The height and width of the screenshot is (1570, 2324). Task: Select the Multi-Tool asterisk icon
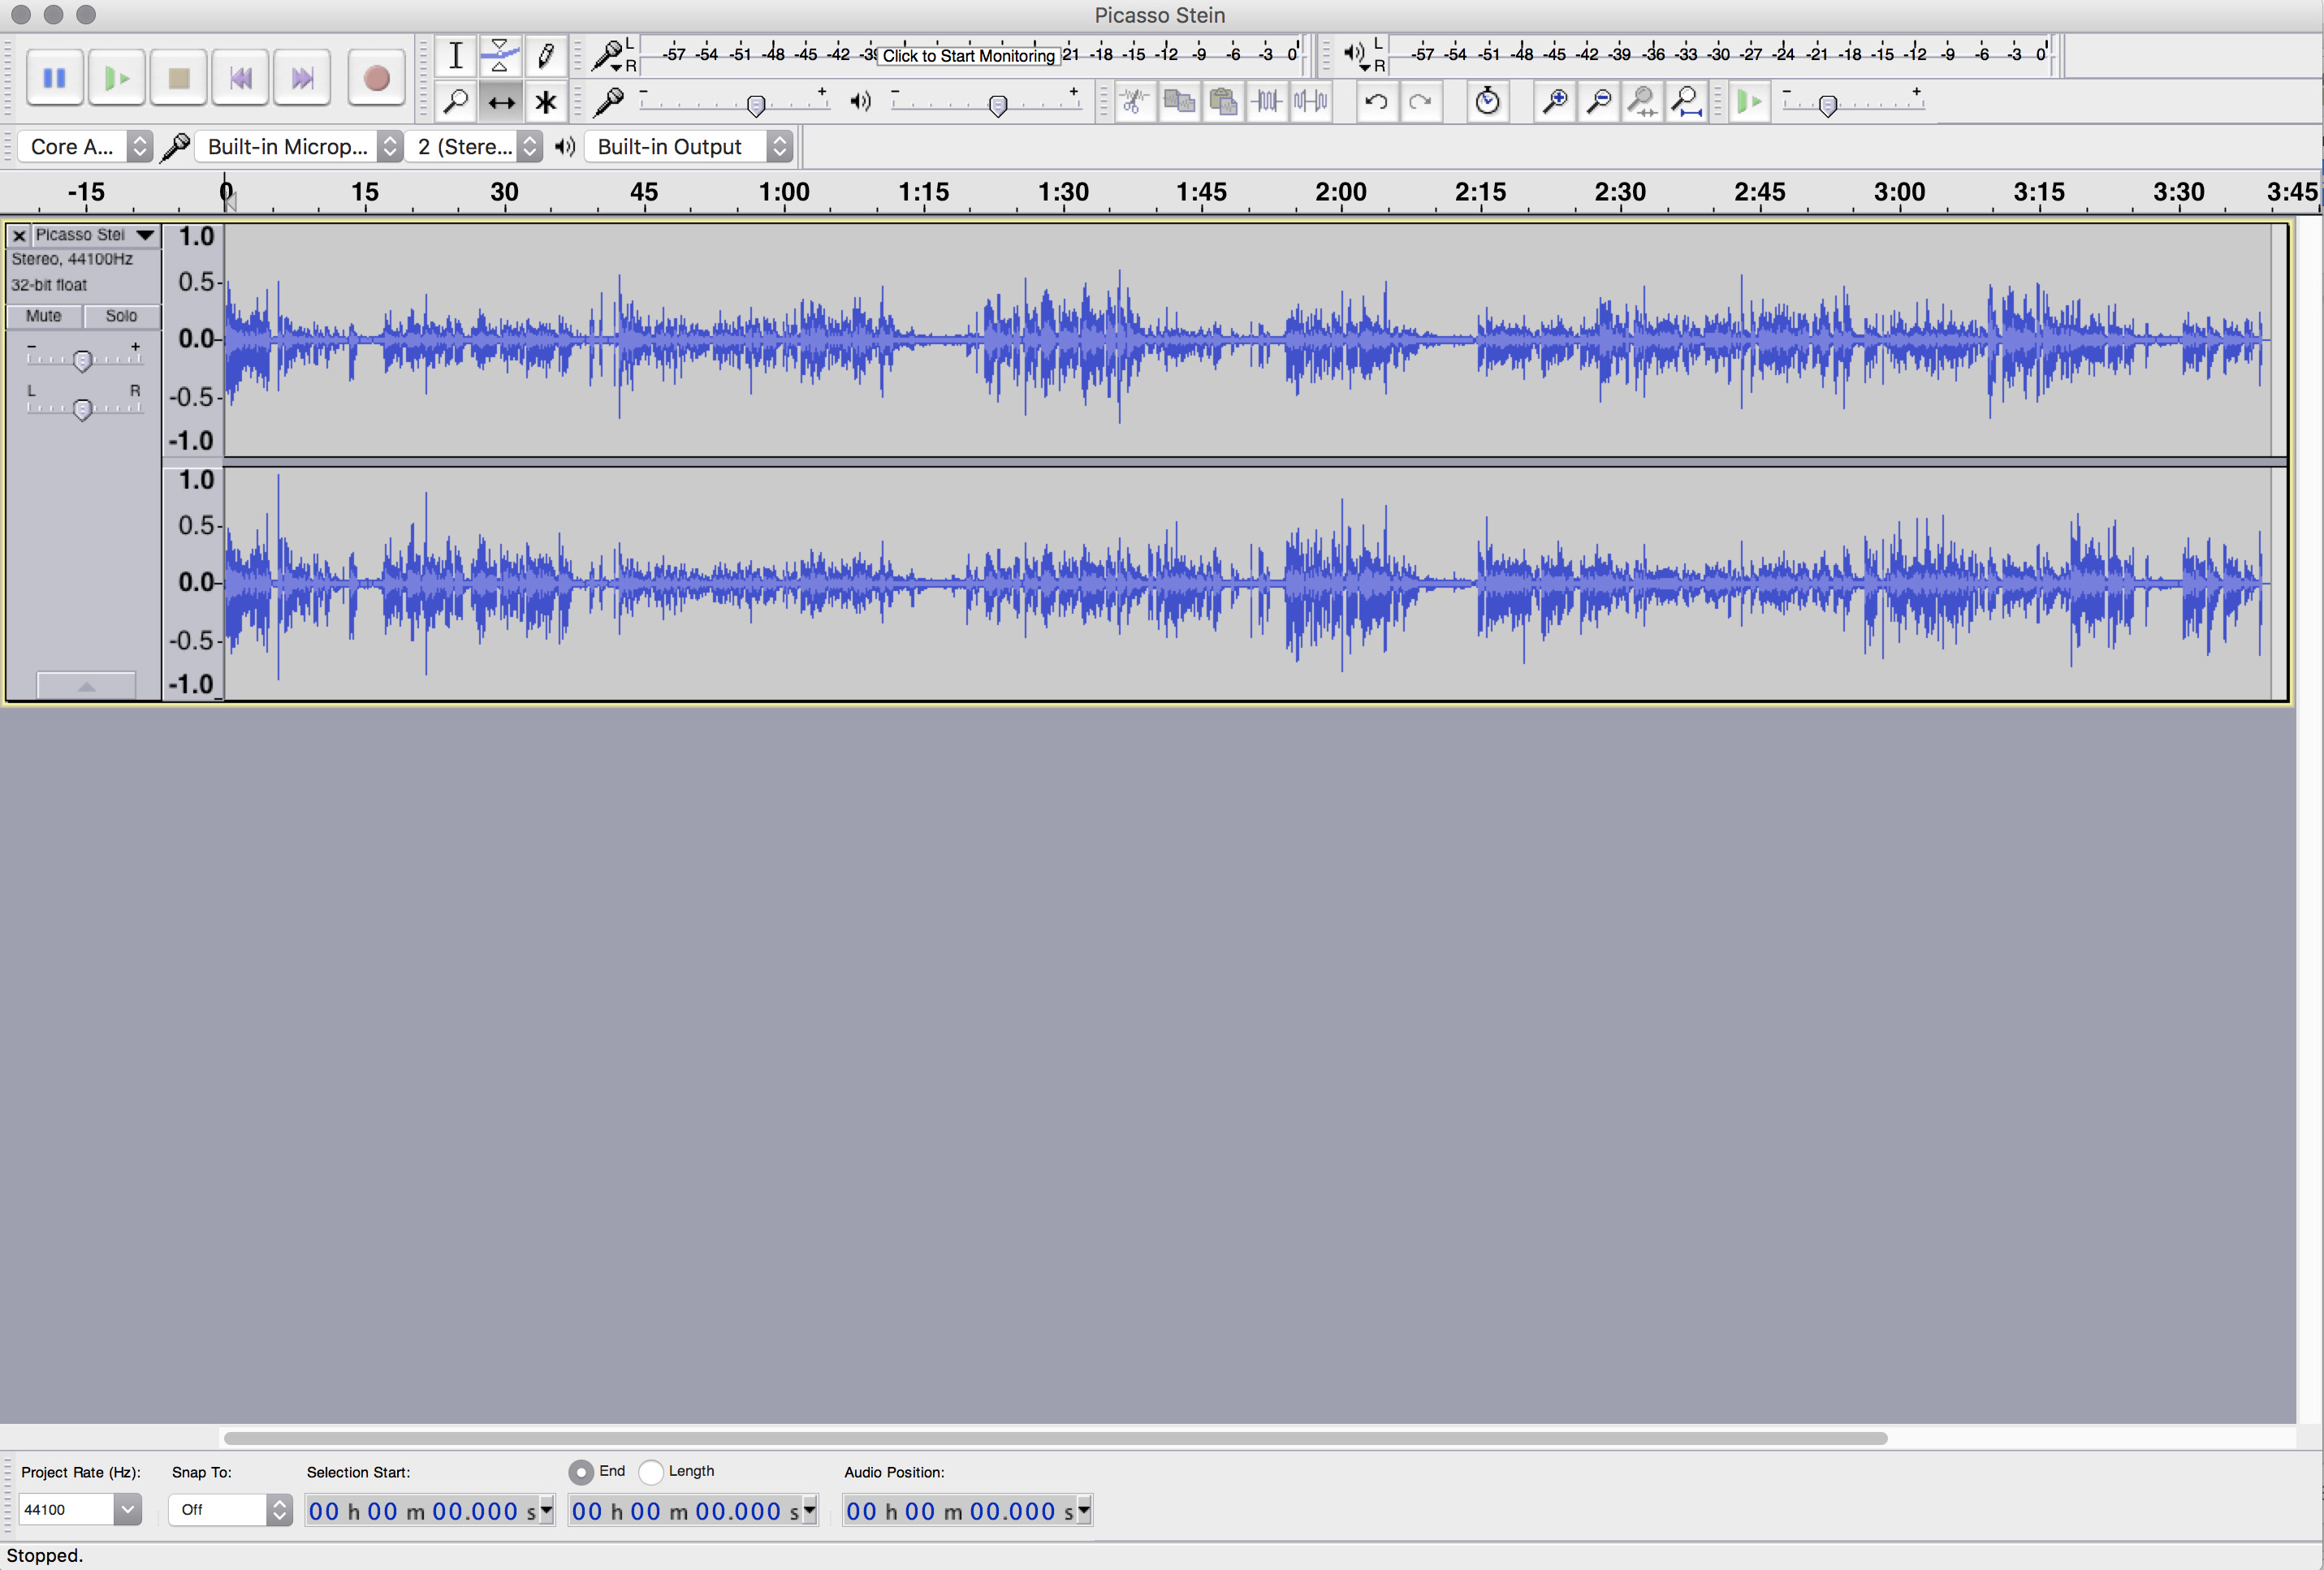point(545,101)
